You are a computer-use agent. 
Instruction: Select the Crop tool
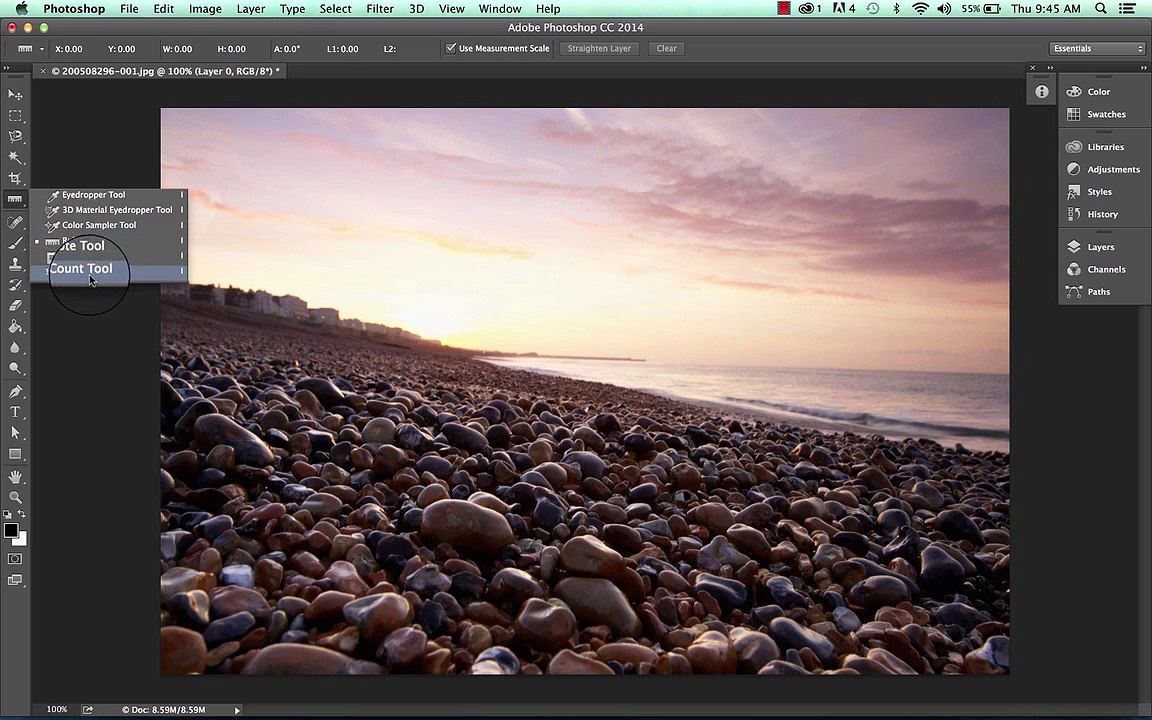click(15, 179)
